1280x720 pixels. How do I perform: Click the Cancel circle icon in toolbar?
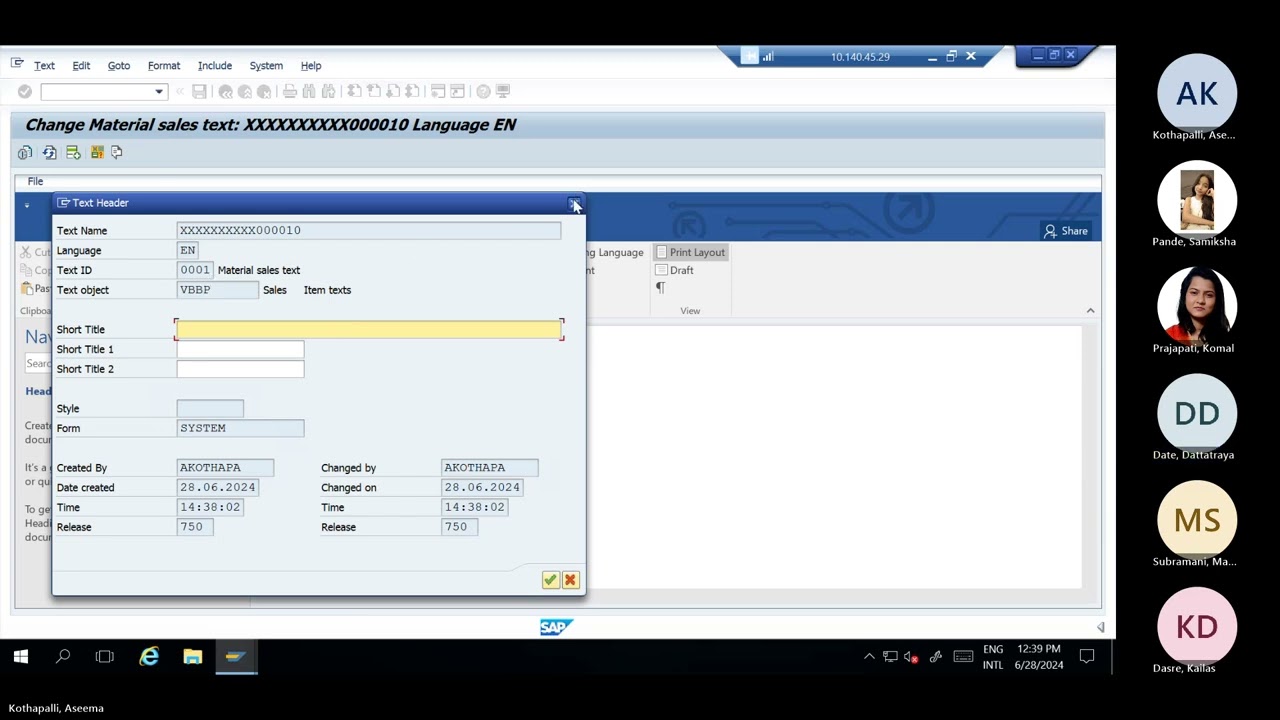pos(263,91)
